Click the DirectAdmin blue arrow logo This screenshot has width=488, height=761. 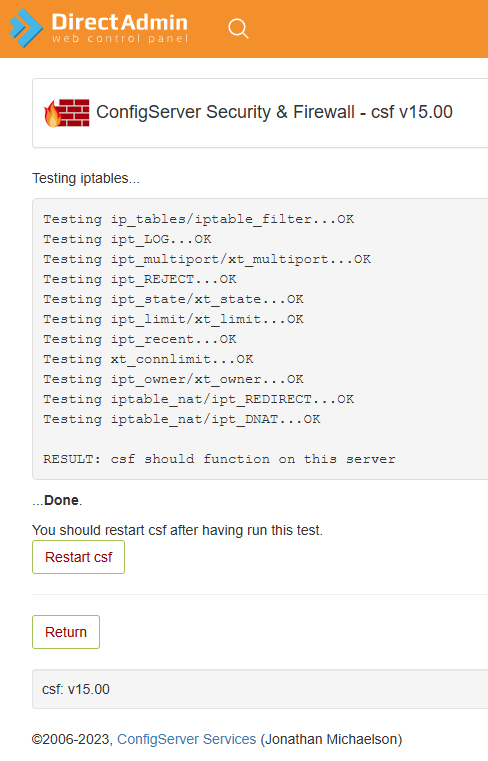pyautogui.click(x=26, y=28)
